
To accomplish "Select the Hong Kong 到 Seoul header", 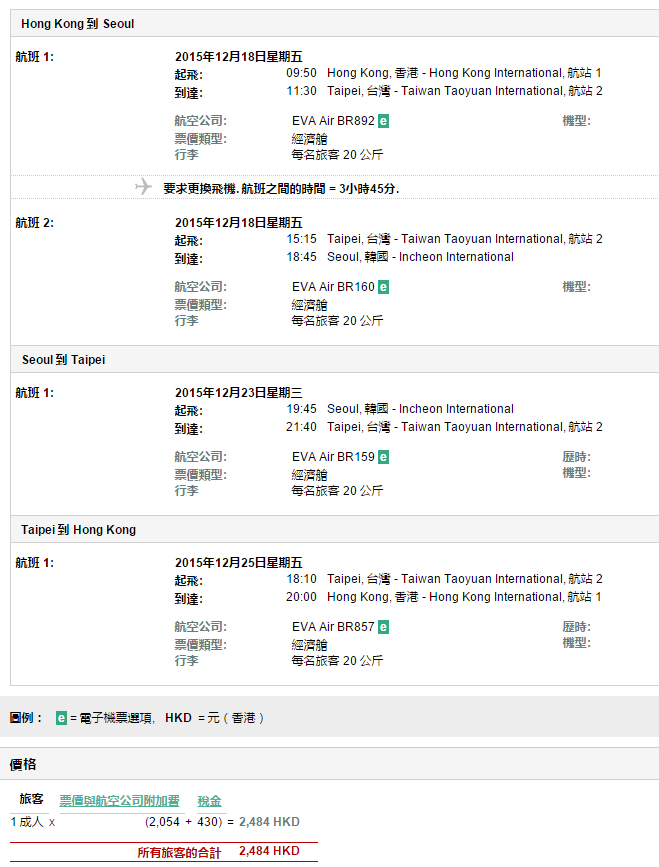I will click(77, 23).
